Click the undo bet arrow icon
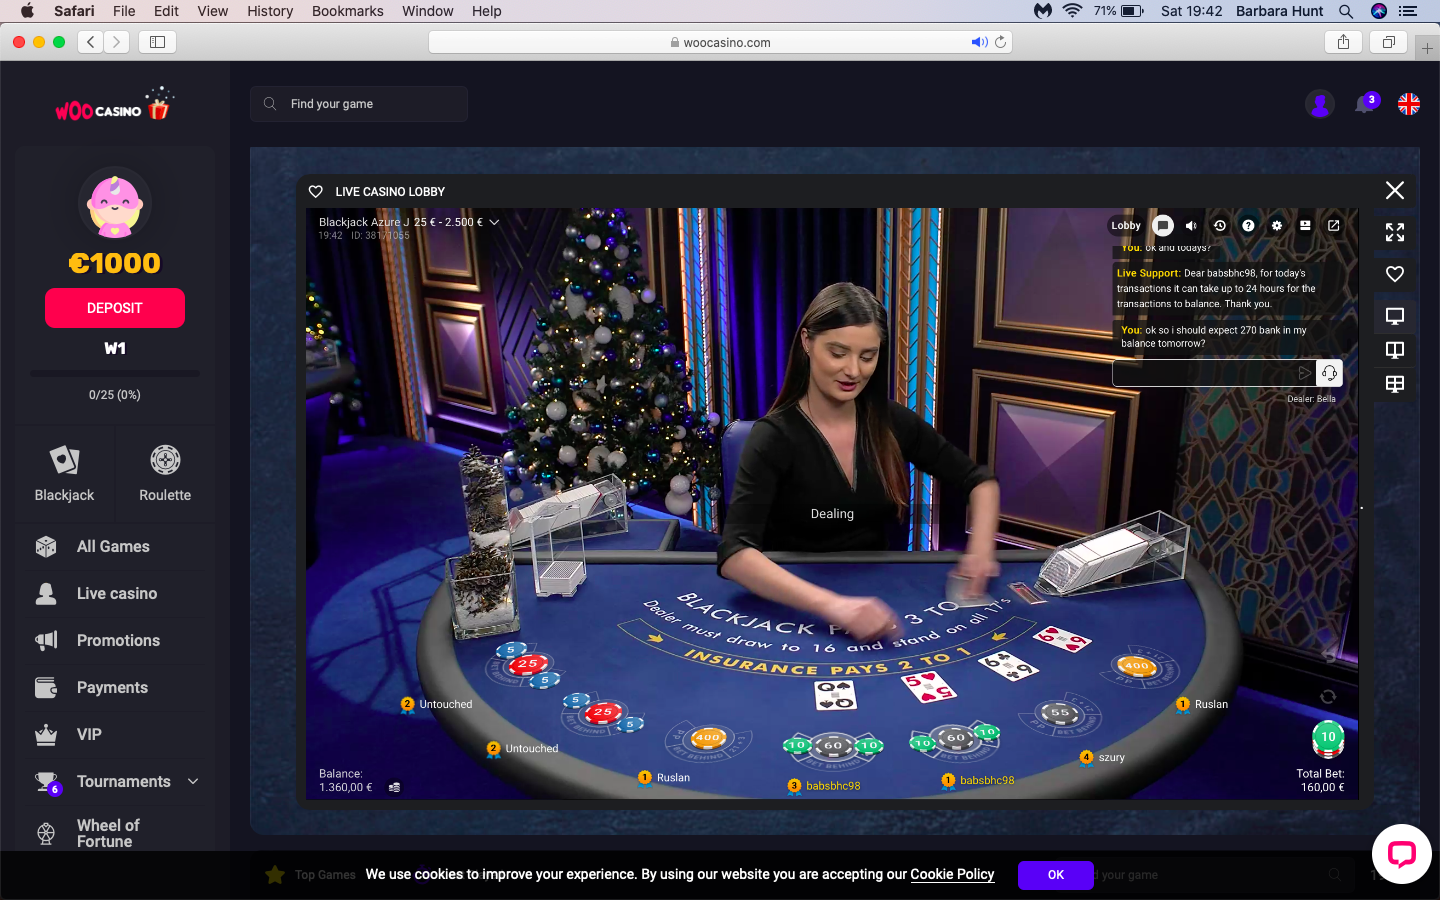The height and width of the screenshot is (900, 1440). click(x=1328, y=655)
